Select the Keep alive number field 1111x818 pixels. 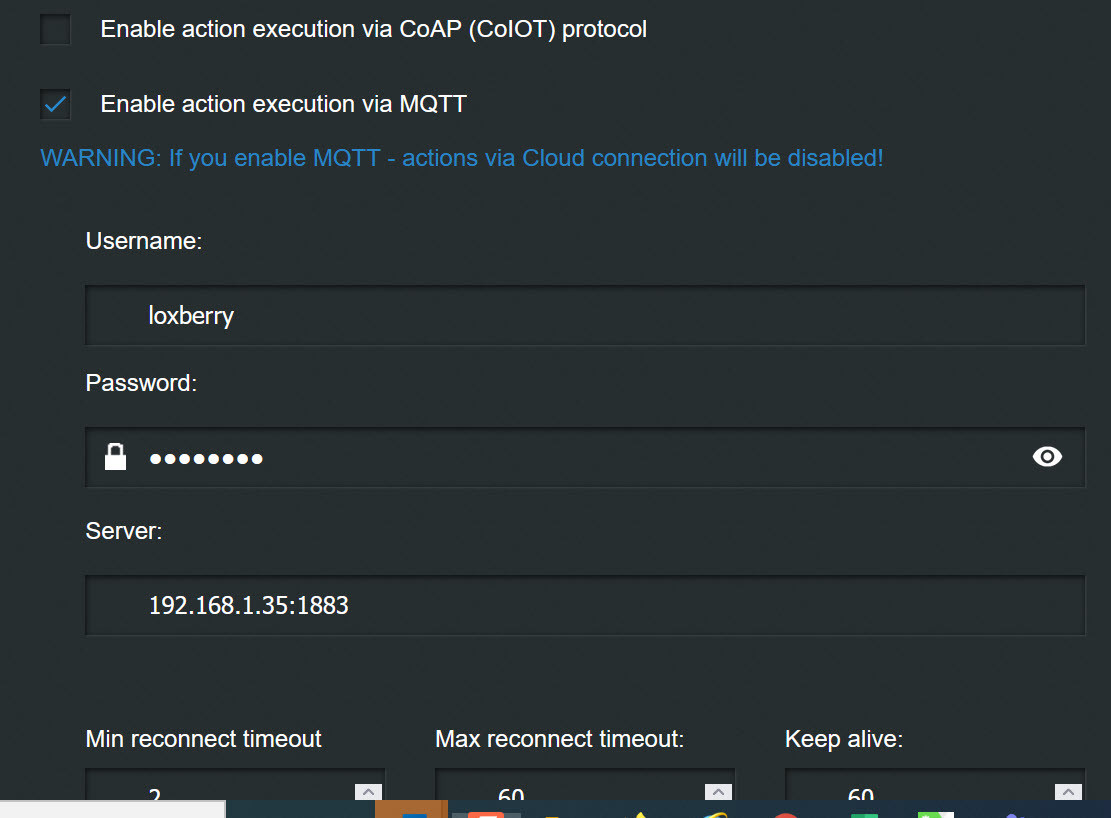(x=920, y=792)
